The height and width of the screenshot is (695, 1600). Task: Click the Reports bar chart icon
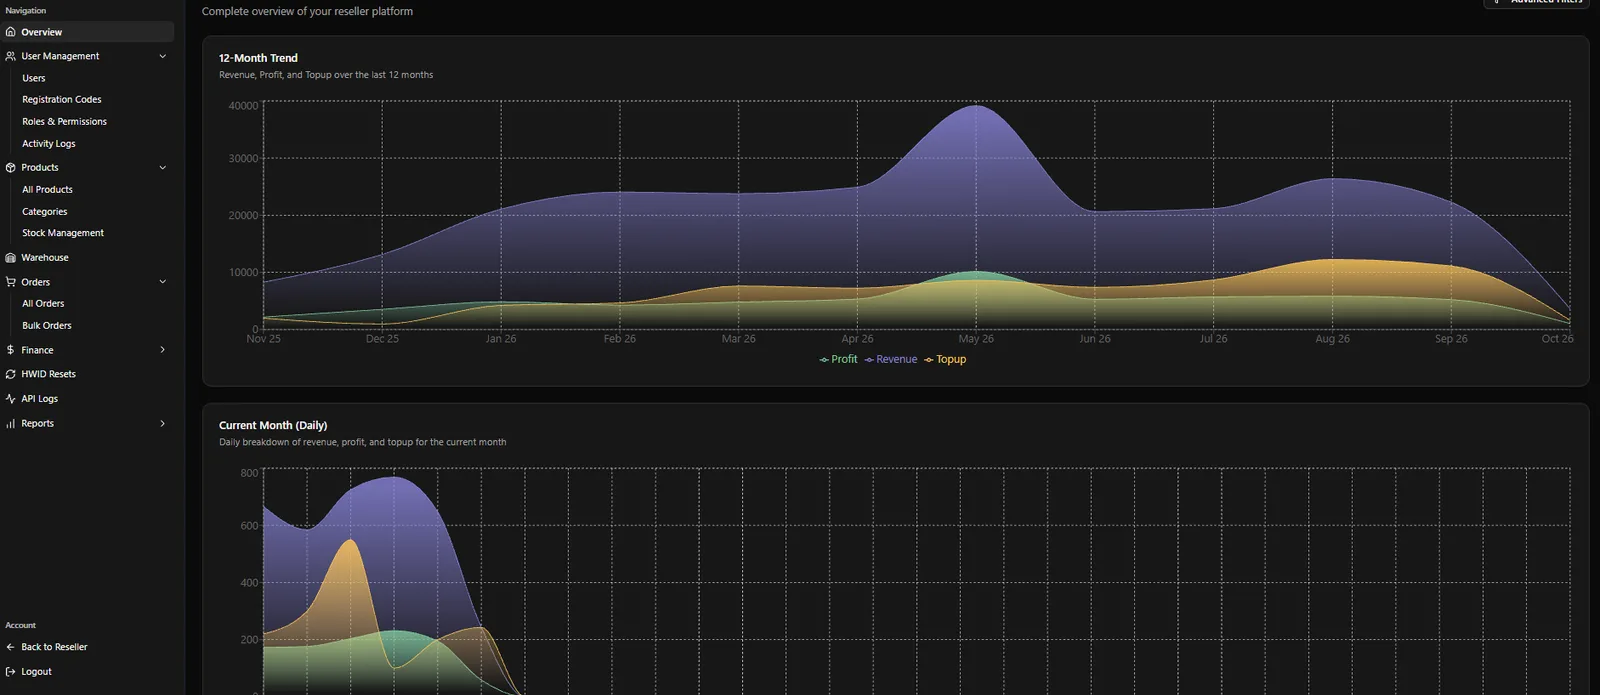[11, 423]
